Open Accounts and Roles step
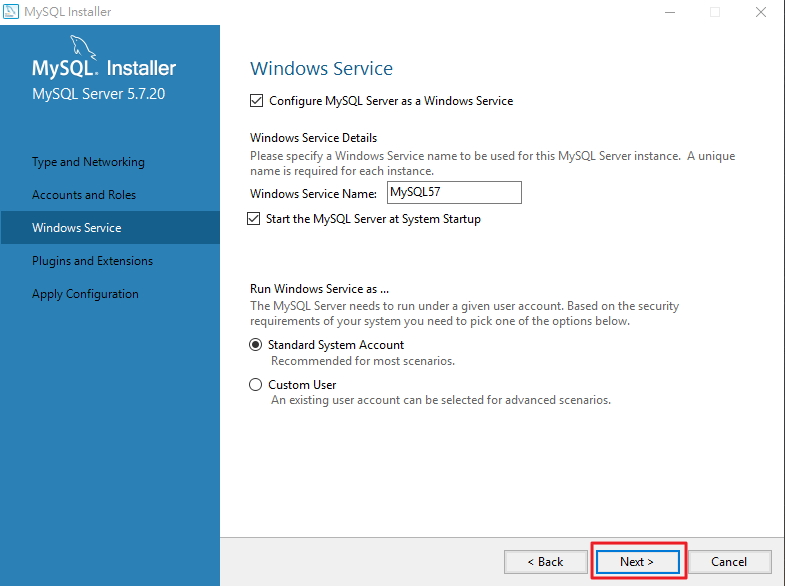Image resolution: width=785 pixels, height=586 pixels. tap(84, 195)
